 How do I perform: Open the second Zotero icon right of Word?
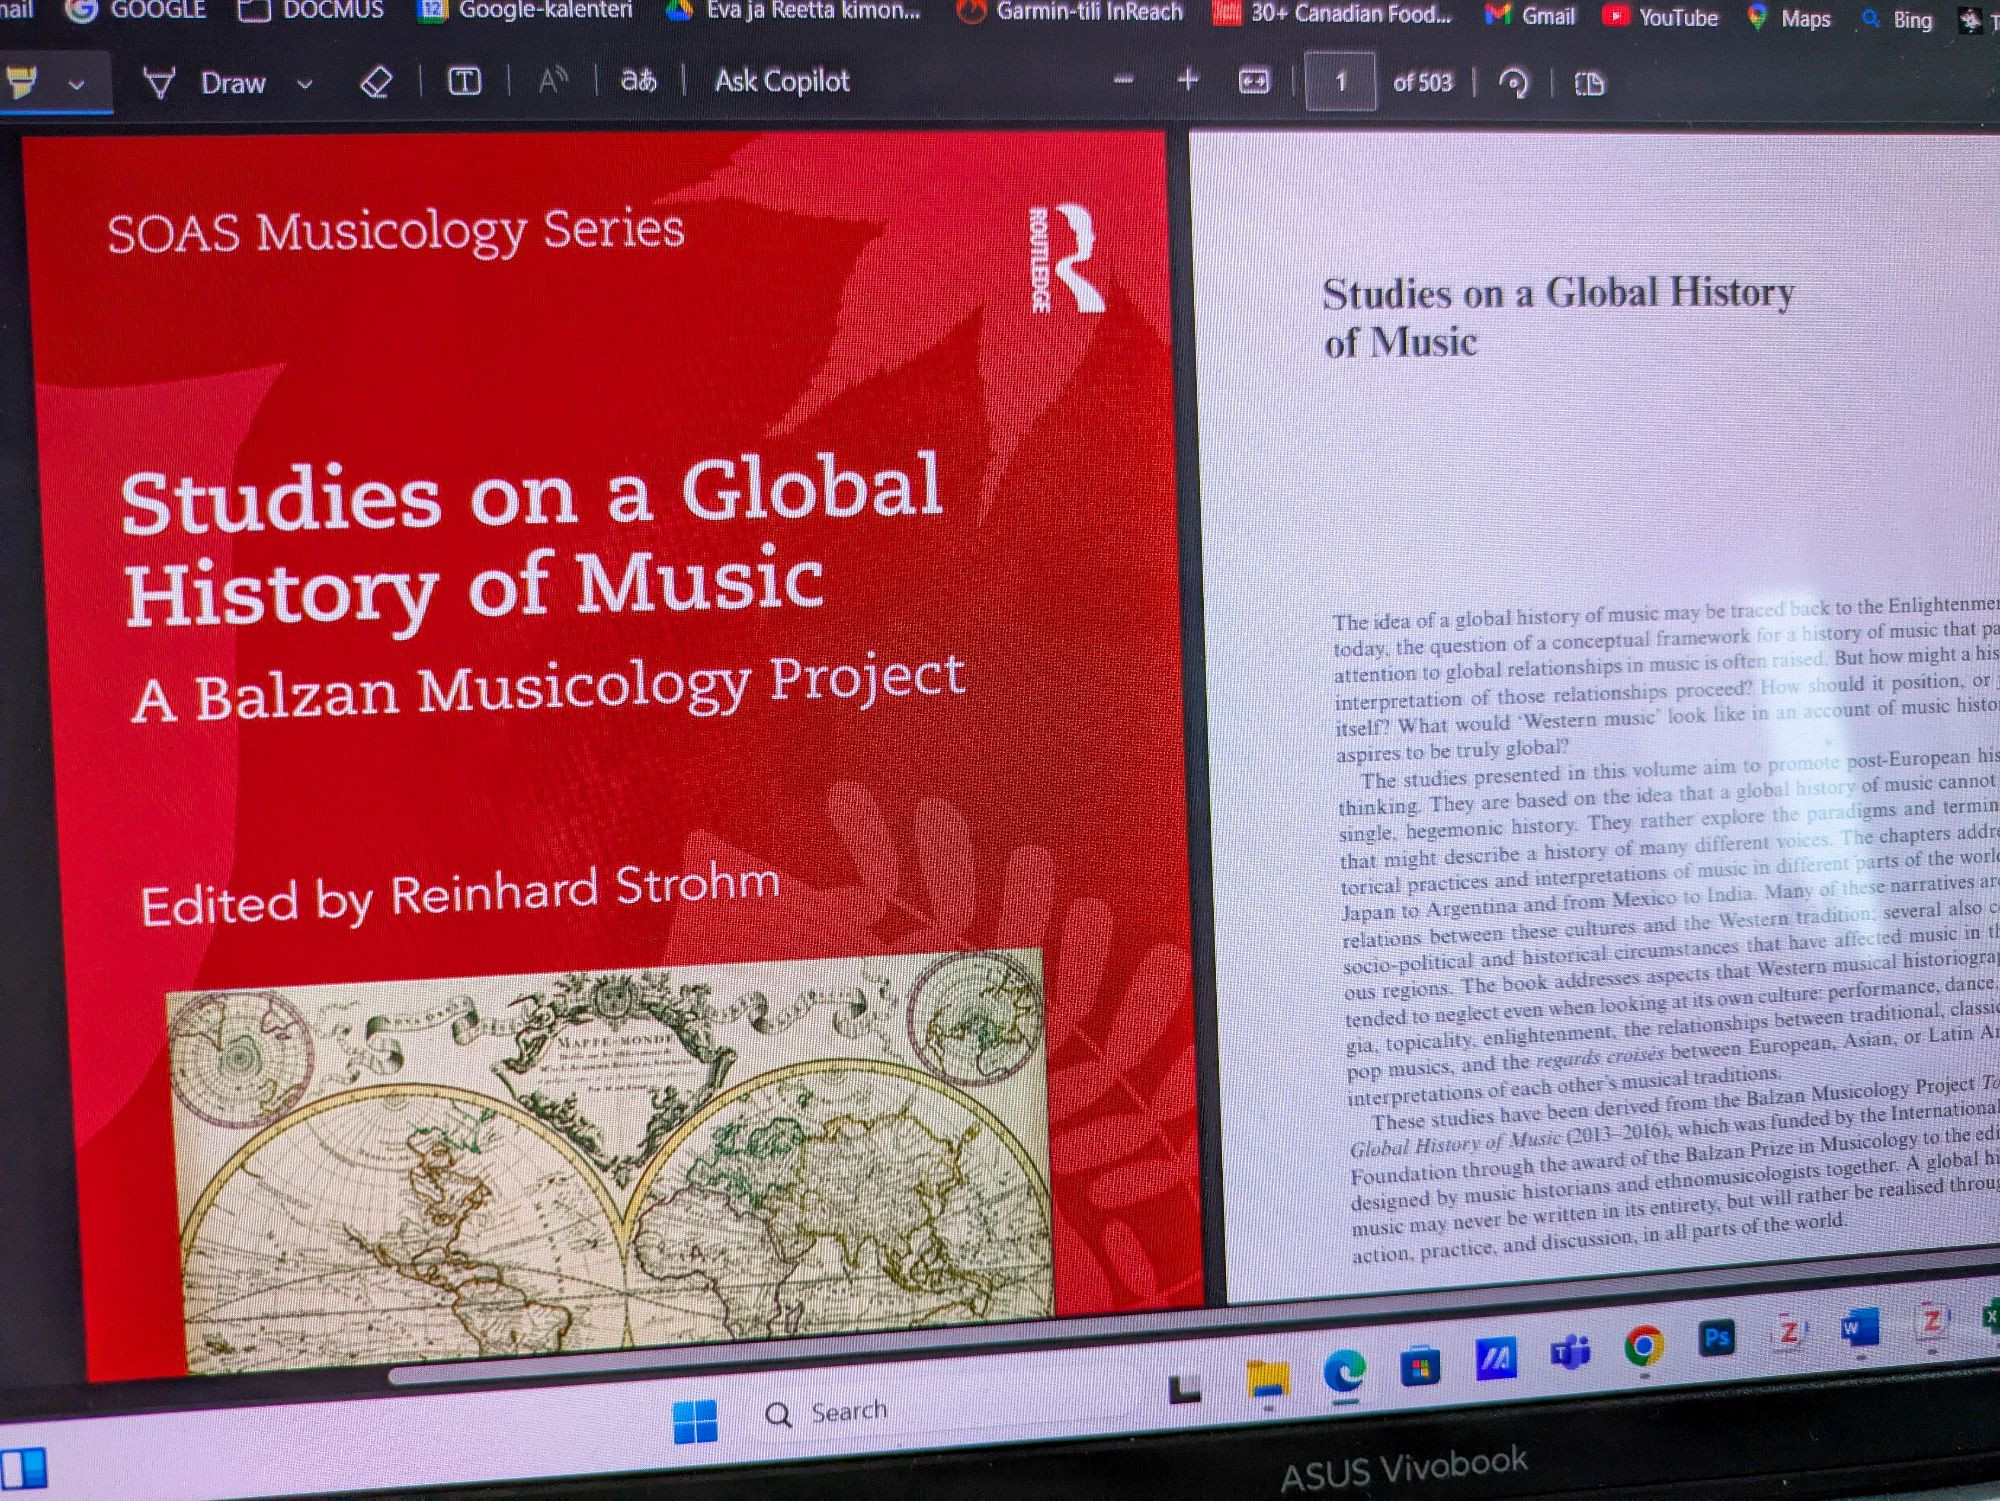[x=1932, y=1322]
